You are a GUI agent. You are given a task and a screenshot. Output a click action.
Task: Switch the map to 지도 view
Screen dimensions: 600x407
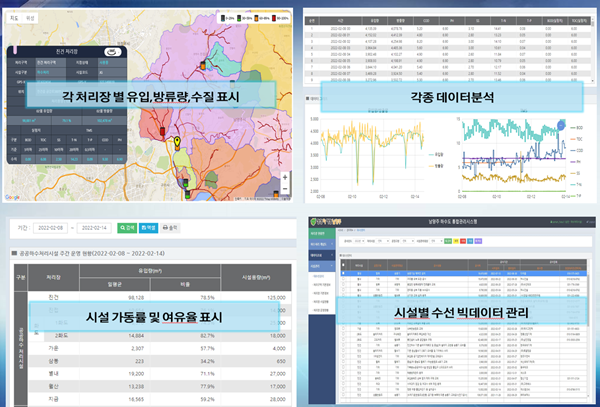tap(14, 18)
